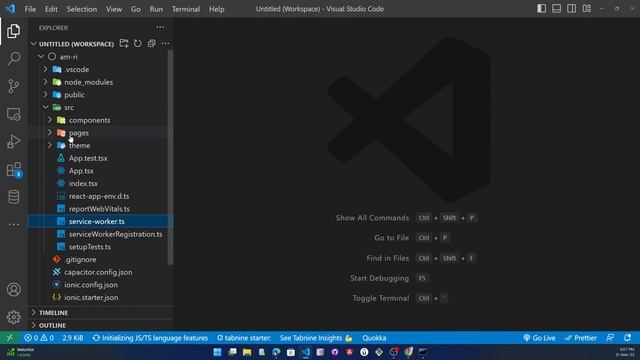
Task: Click the Go Live server button
Action: (x=539, y=338)
